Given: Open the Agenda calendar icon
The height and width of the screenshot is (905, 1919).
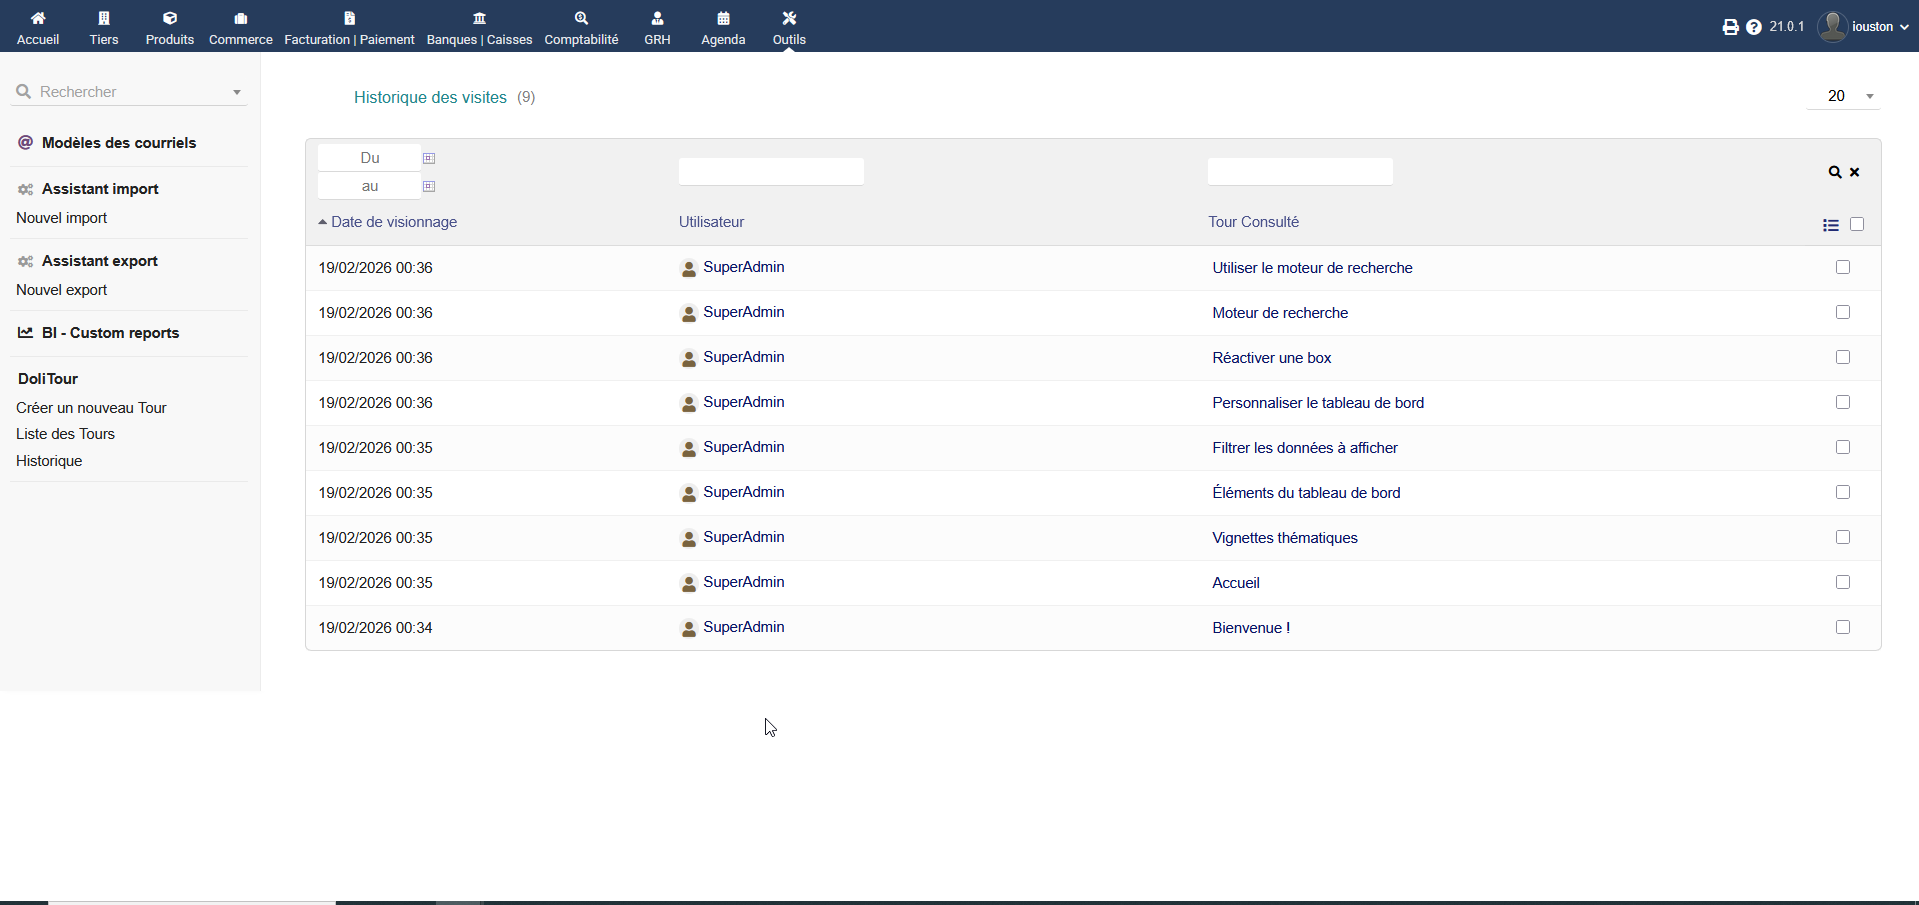Looking at the screenshot, I should [723, 18].
